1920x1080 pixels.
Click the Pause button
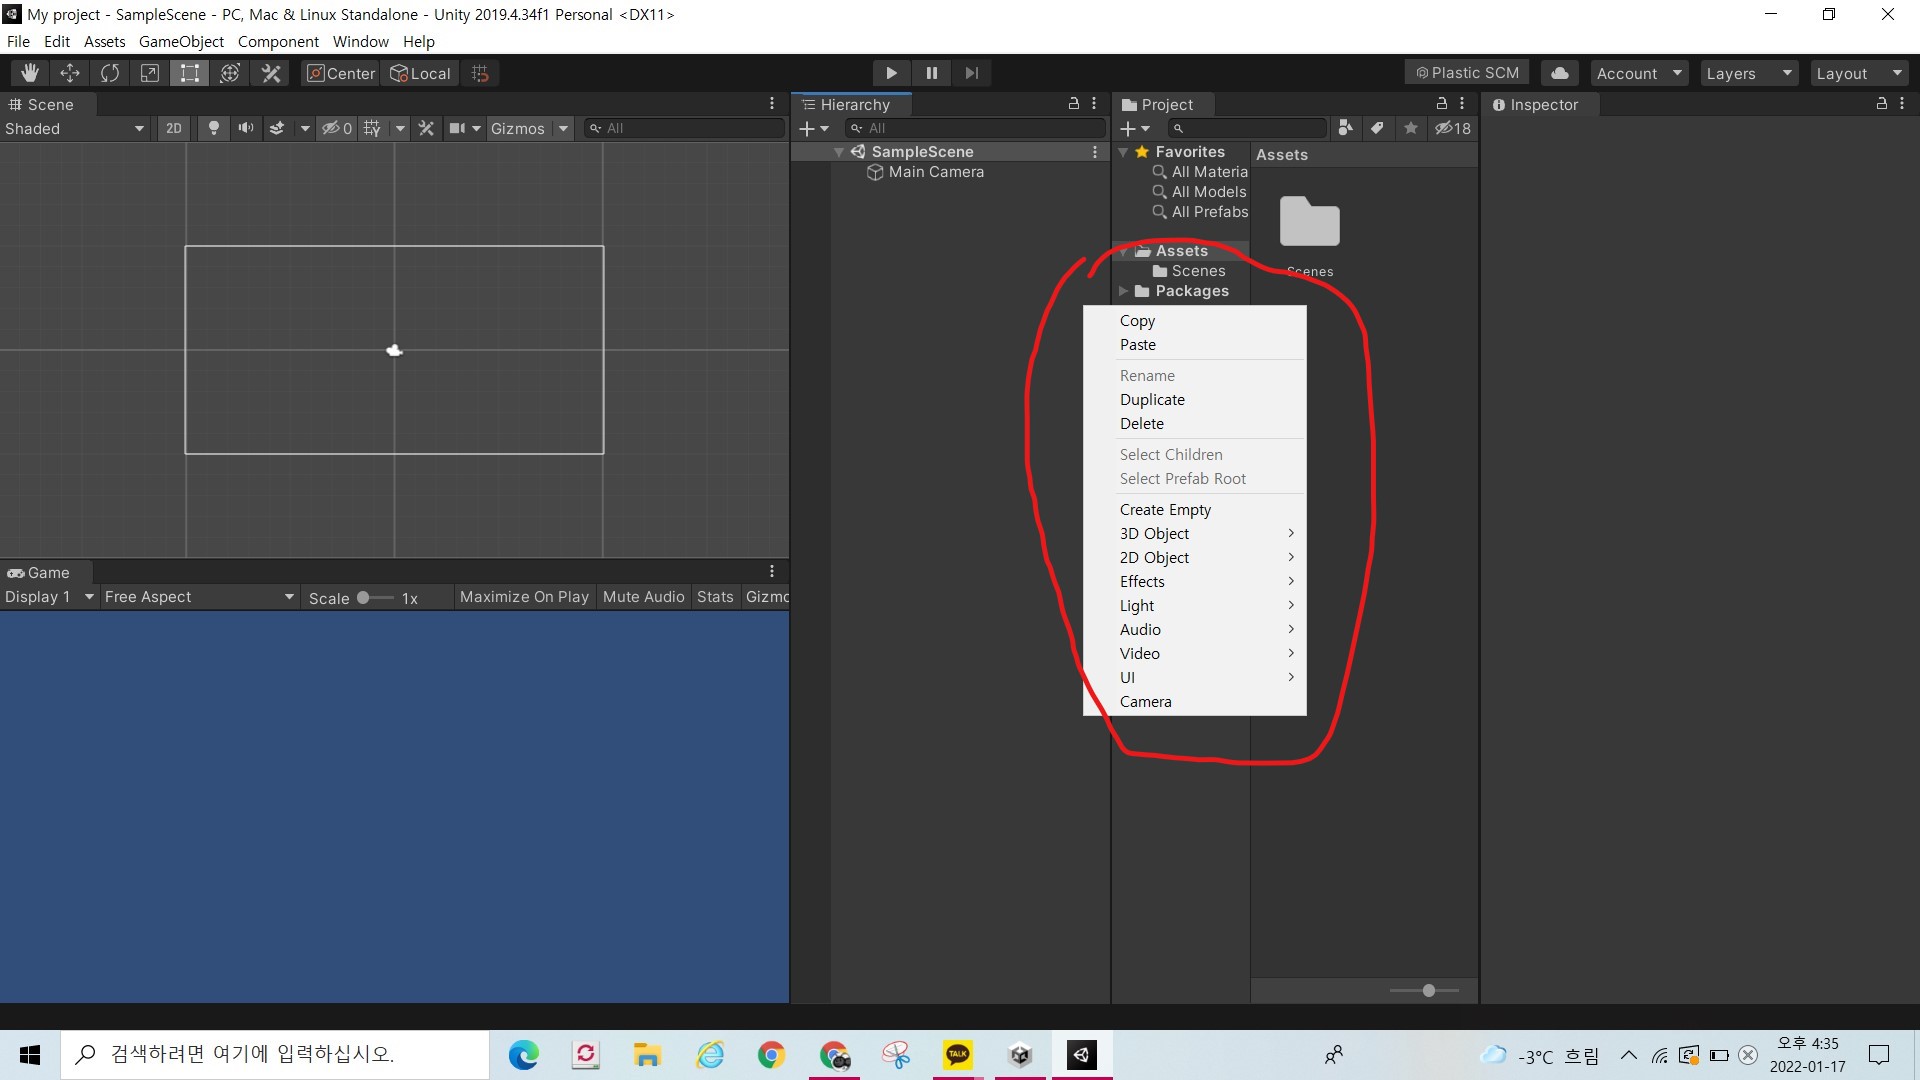click(931, 73)
